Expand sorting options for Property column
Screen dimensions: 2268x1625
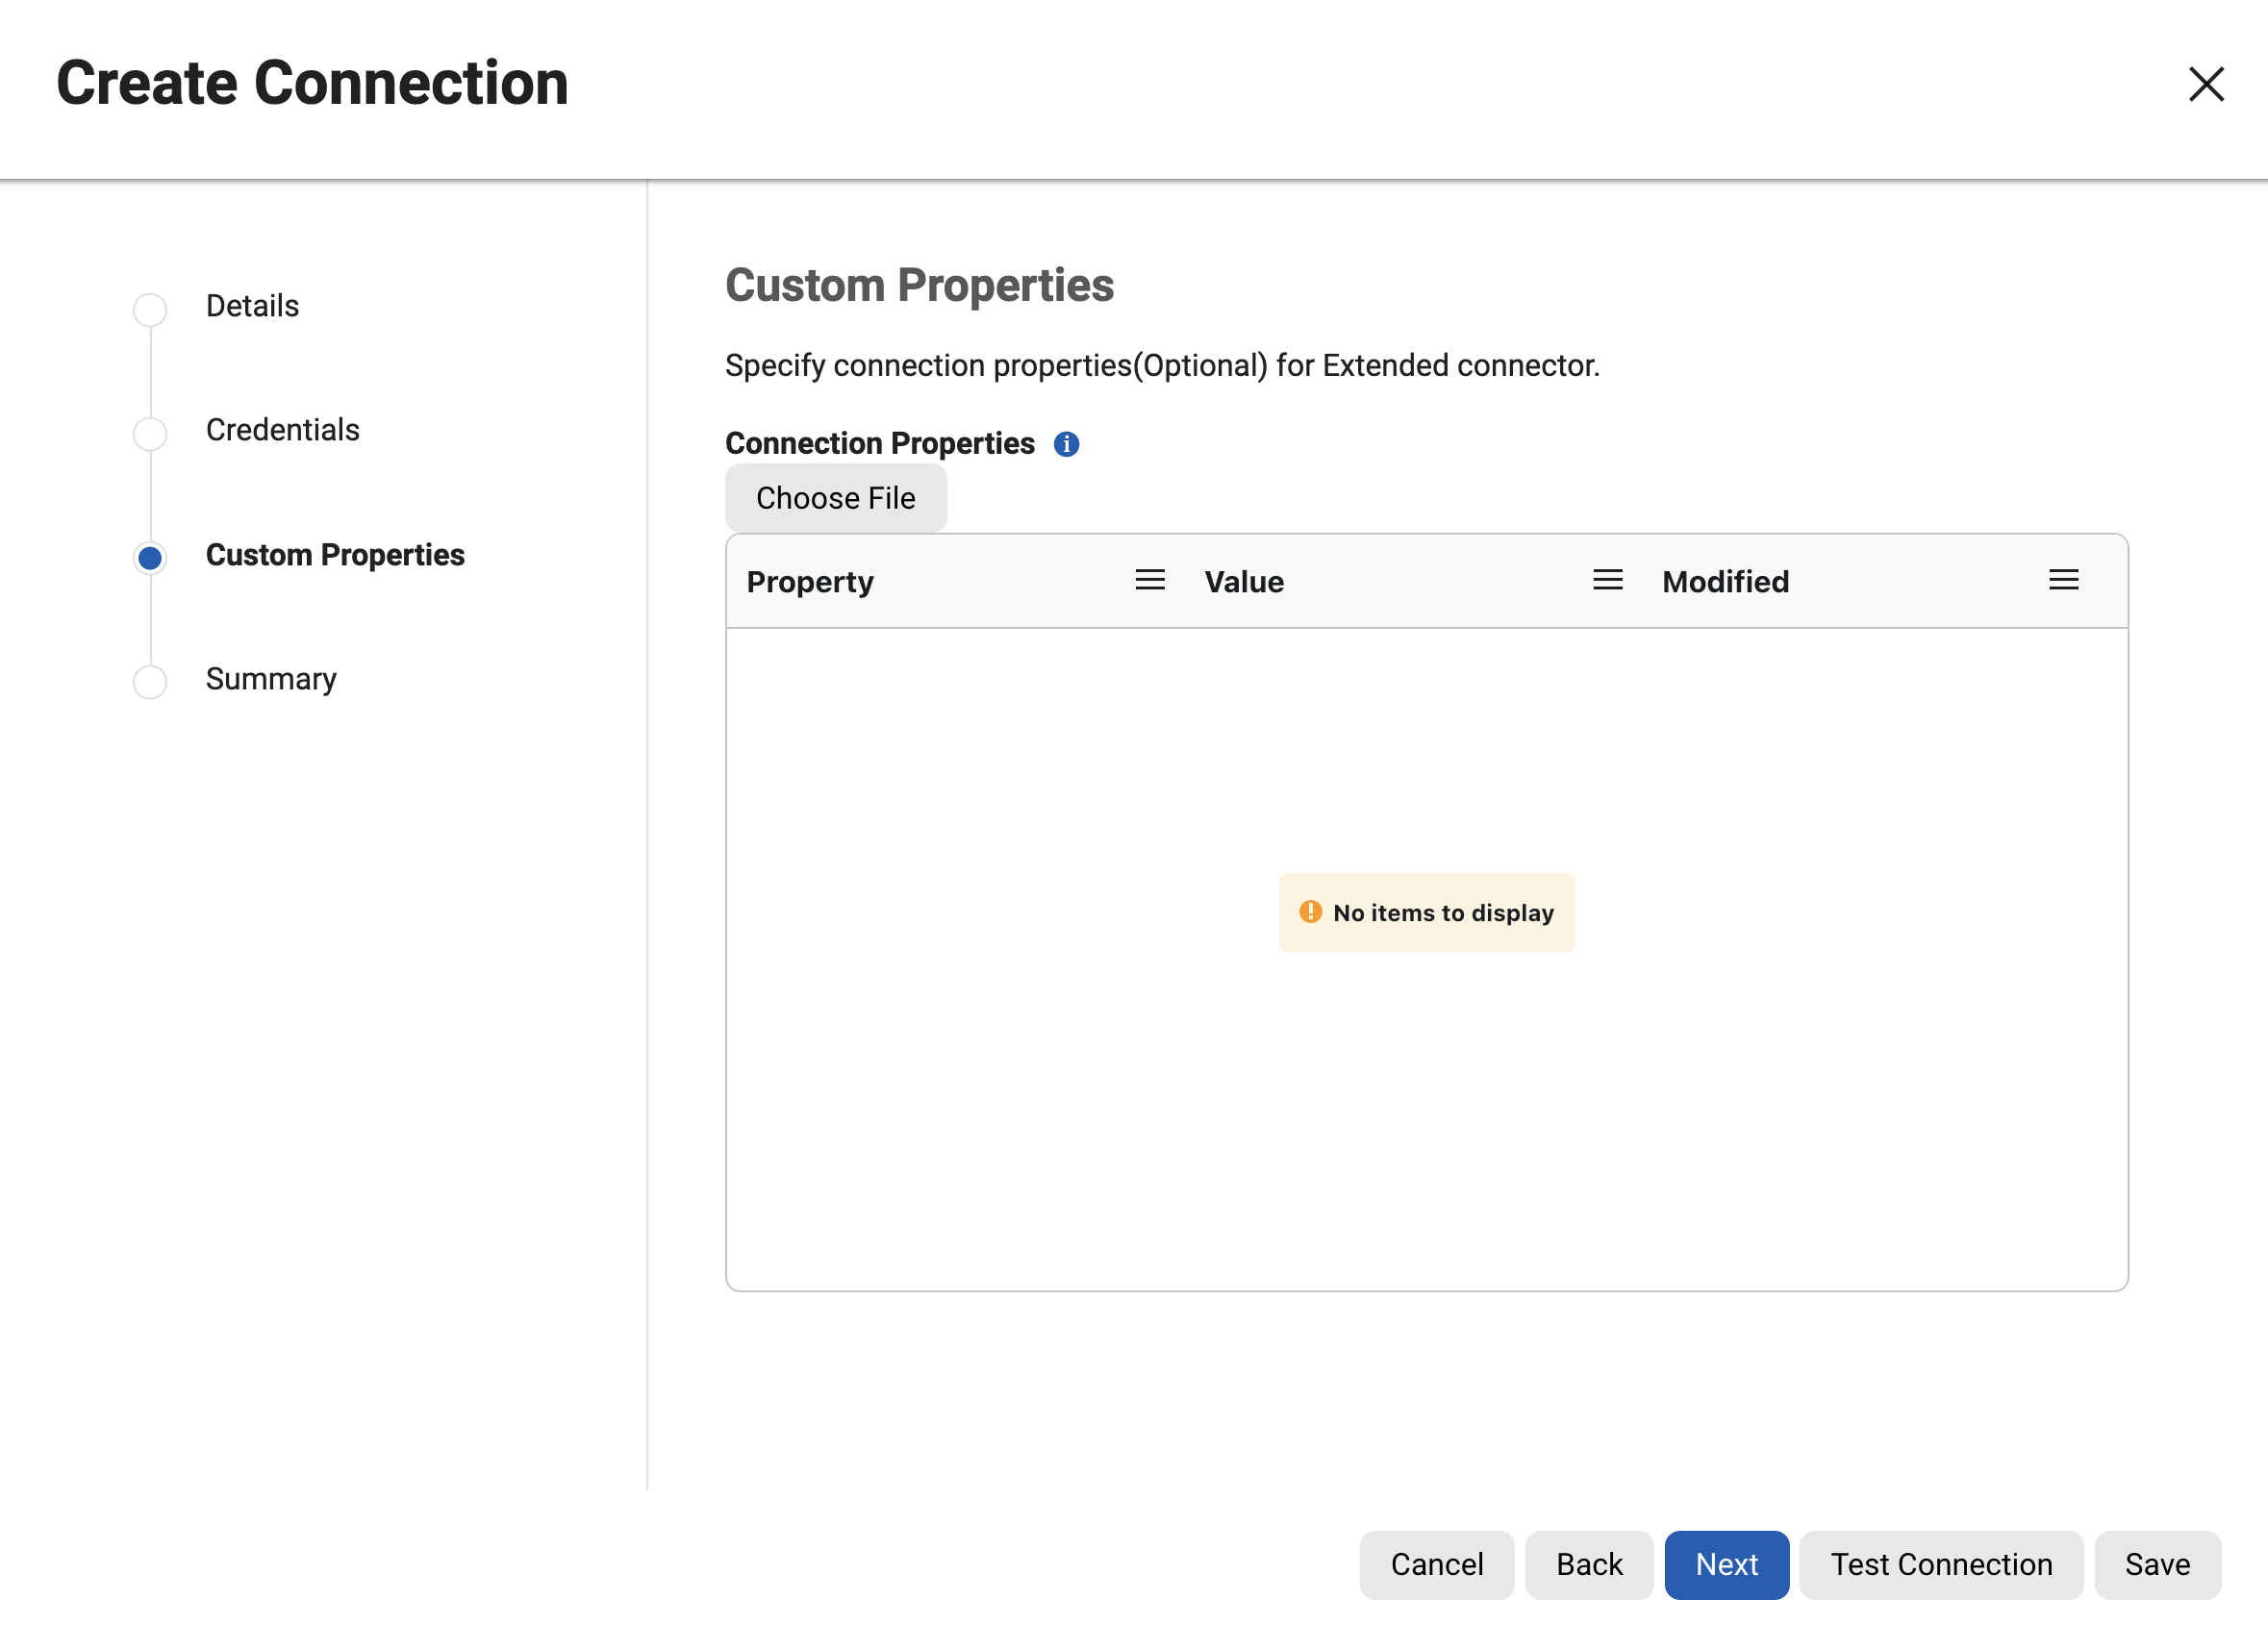point(1148,580)
